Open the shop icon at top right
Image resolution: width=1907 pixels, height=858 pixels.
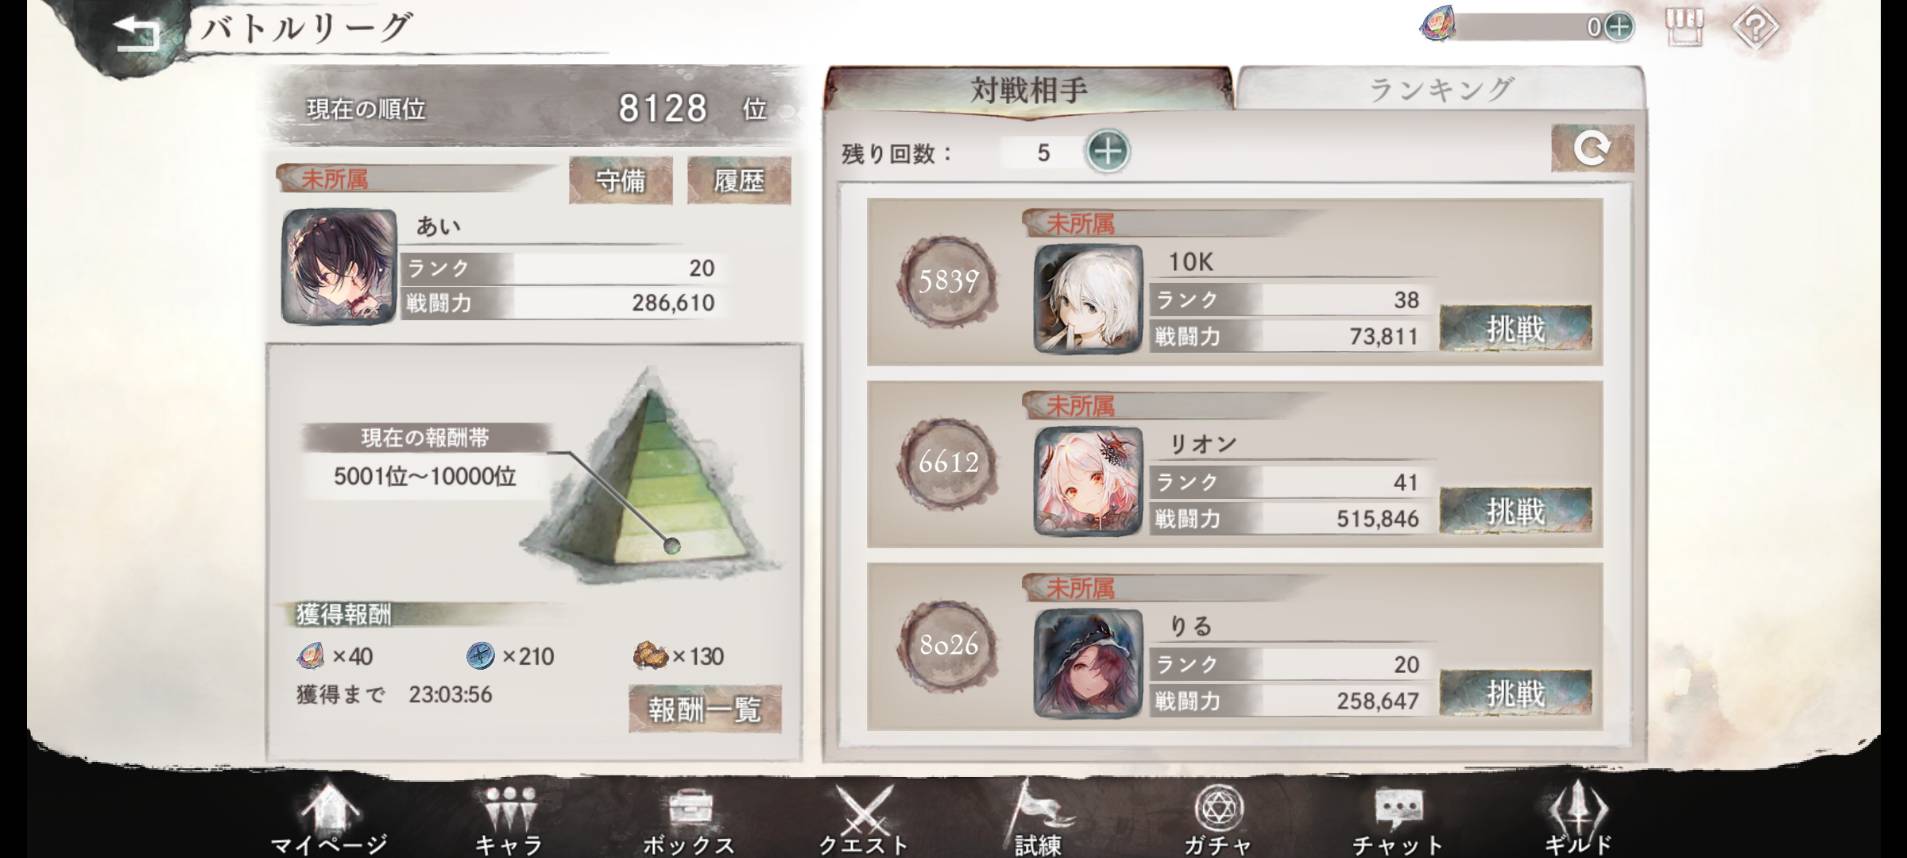coord(1683,27)
